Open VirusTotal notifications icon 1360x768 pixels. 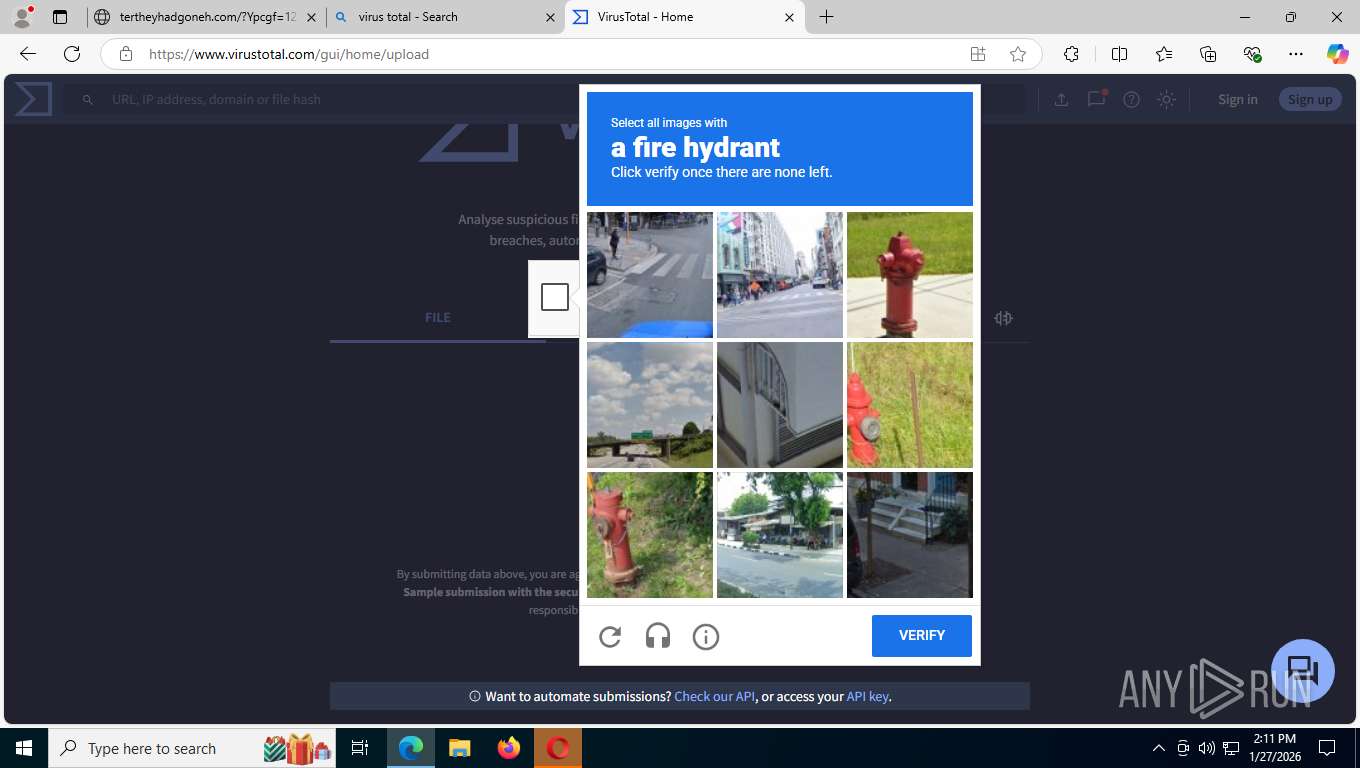1097,99
